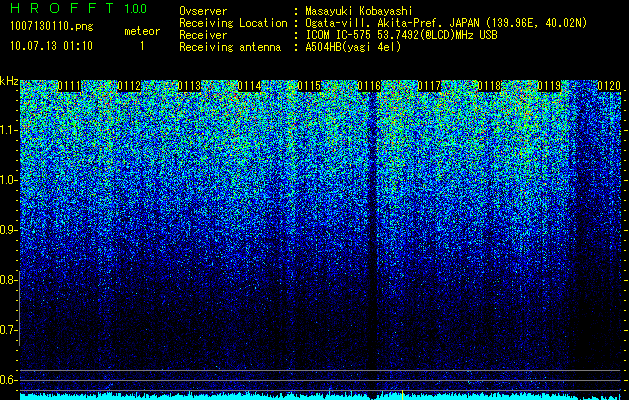This screenshot has width=629, height=400.
Task: Click the yellow meteor detection tick at bottom
Action: coord(402,394)
